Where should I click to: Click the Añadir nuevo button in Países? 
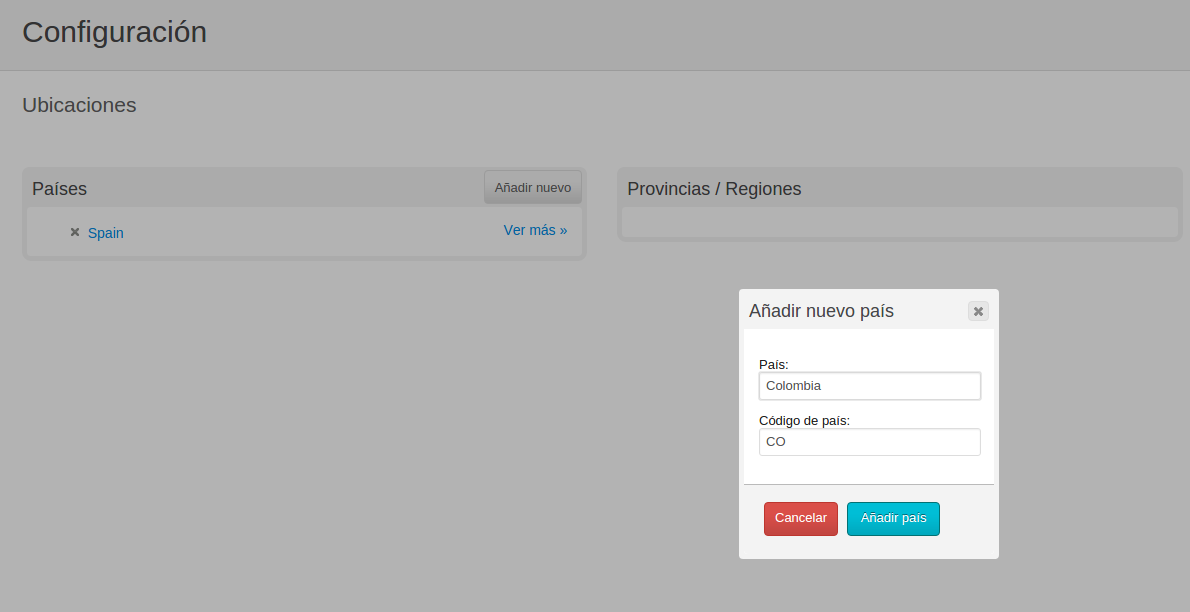click(533, 188)
